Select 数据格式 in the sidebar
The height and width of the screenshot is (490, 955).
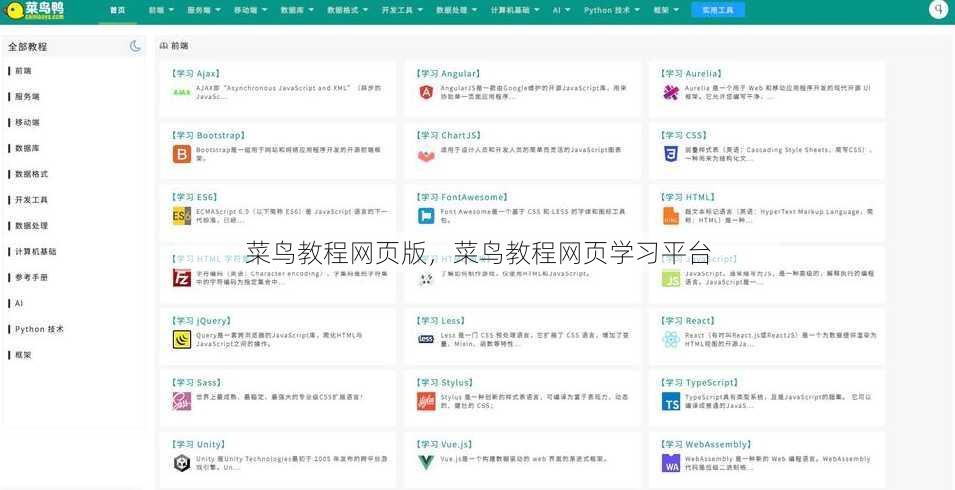coord(31,174)
